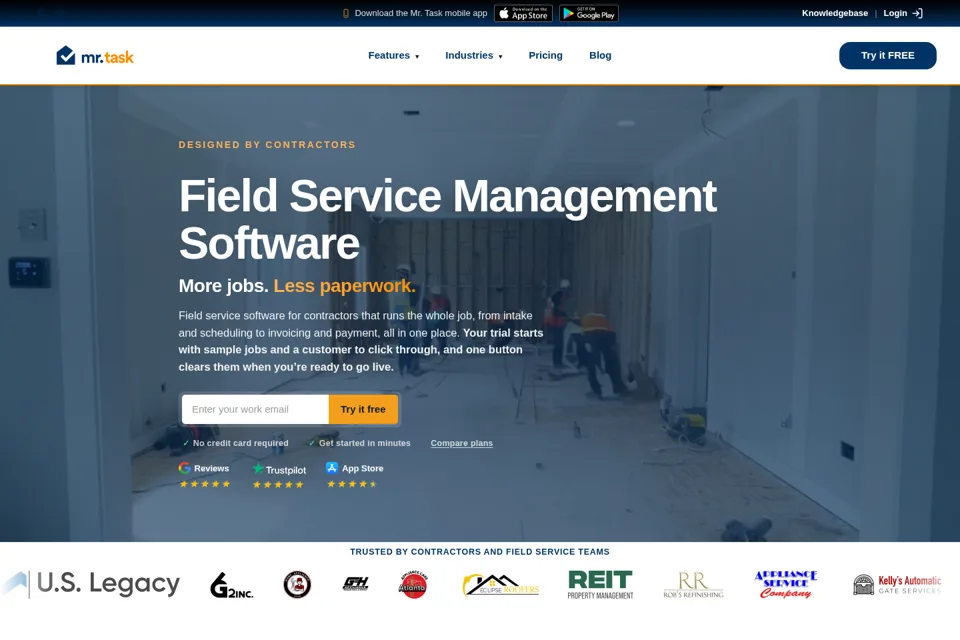
Task: Click the U.S. Legacy logo
Action: [x=91, y=584]
